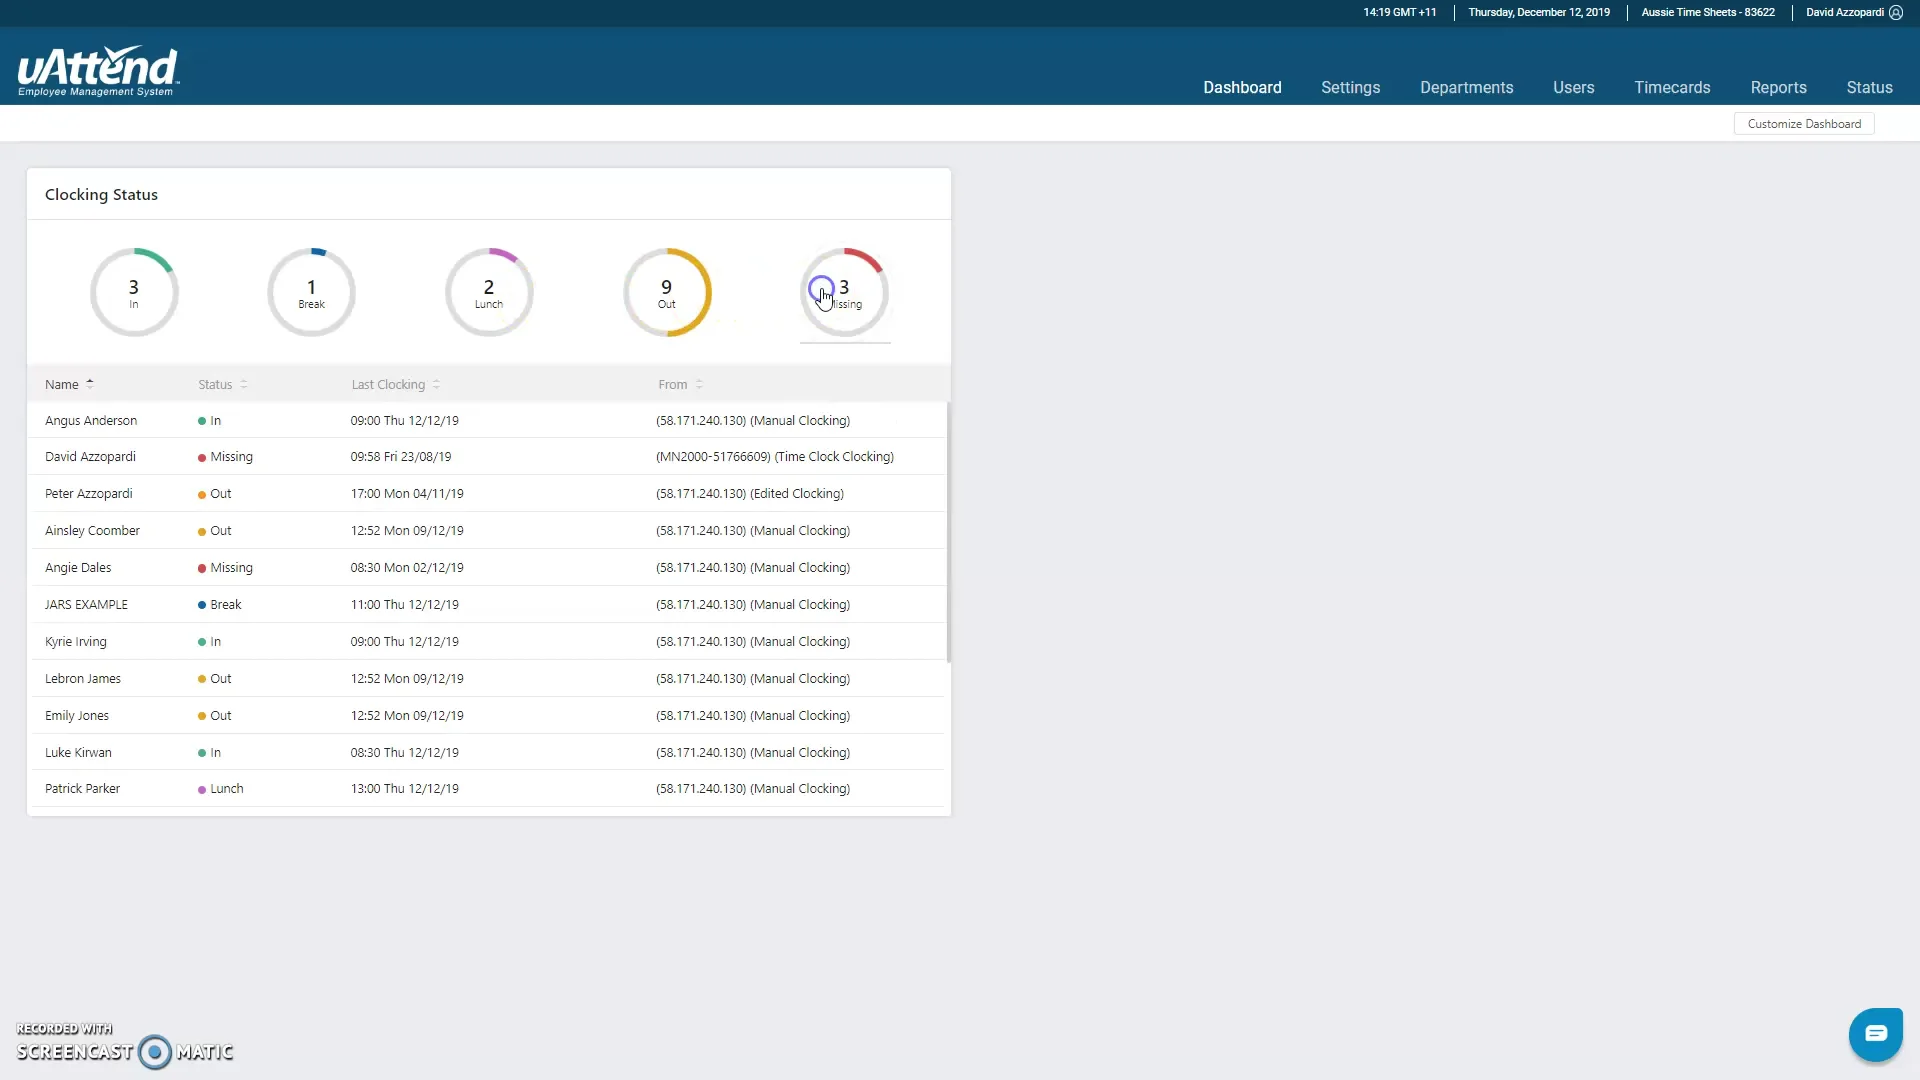
Task: Select the 3 In status circle
Action: pyautogui.click(x=134, y=292)
